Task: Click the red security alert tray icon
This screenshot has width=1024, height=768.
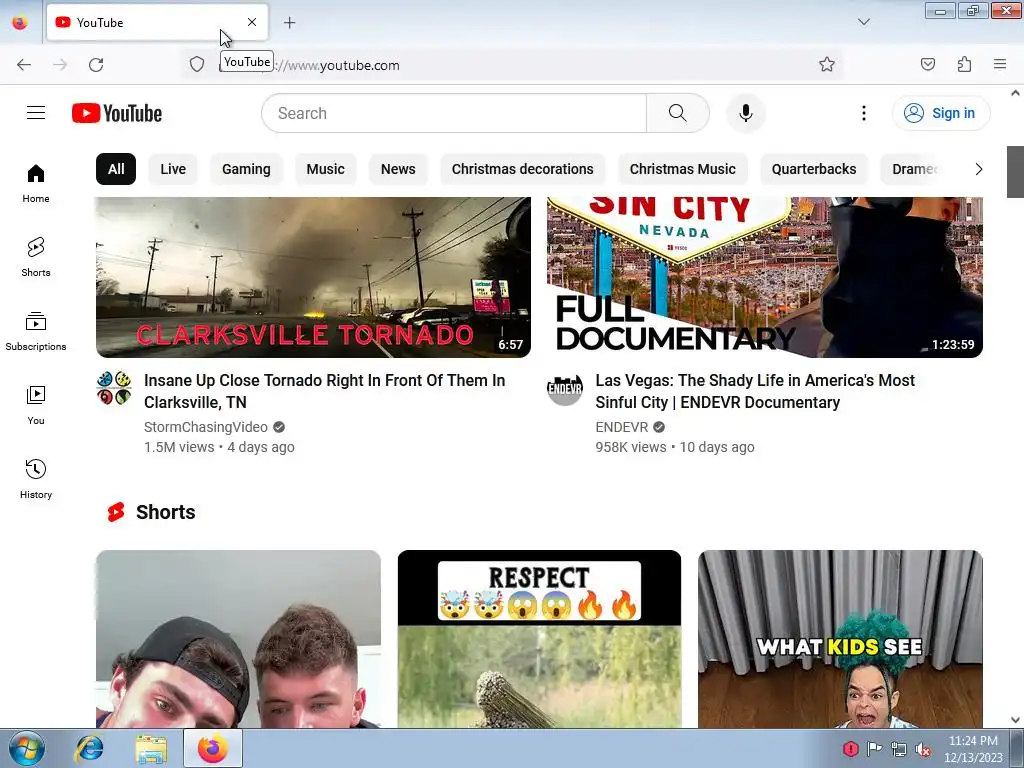Action: (x=850, y=749)
